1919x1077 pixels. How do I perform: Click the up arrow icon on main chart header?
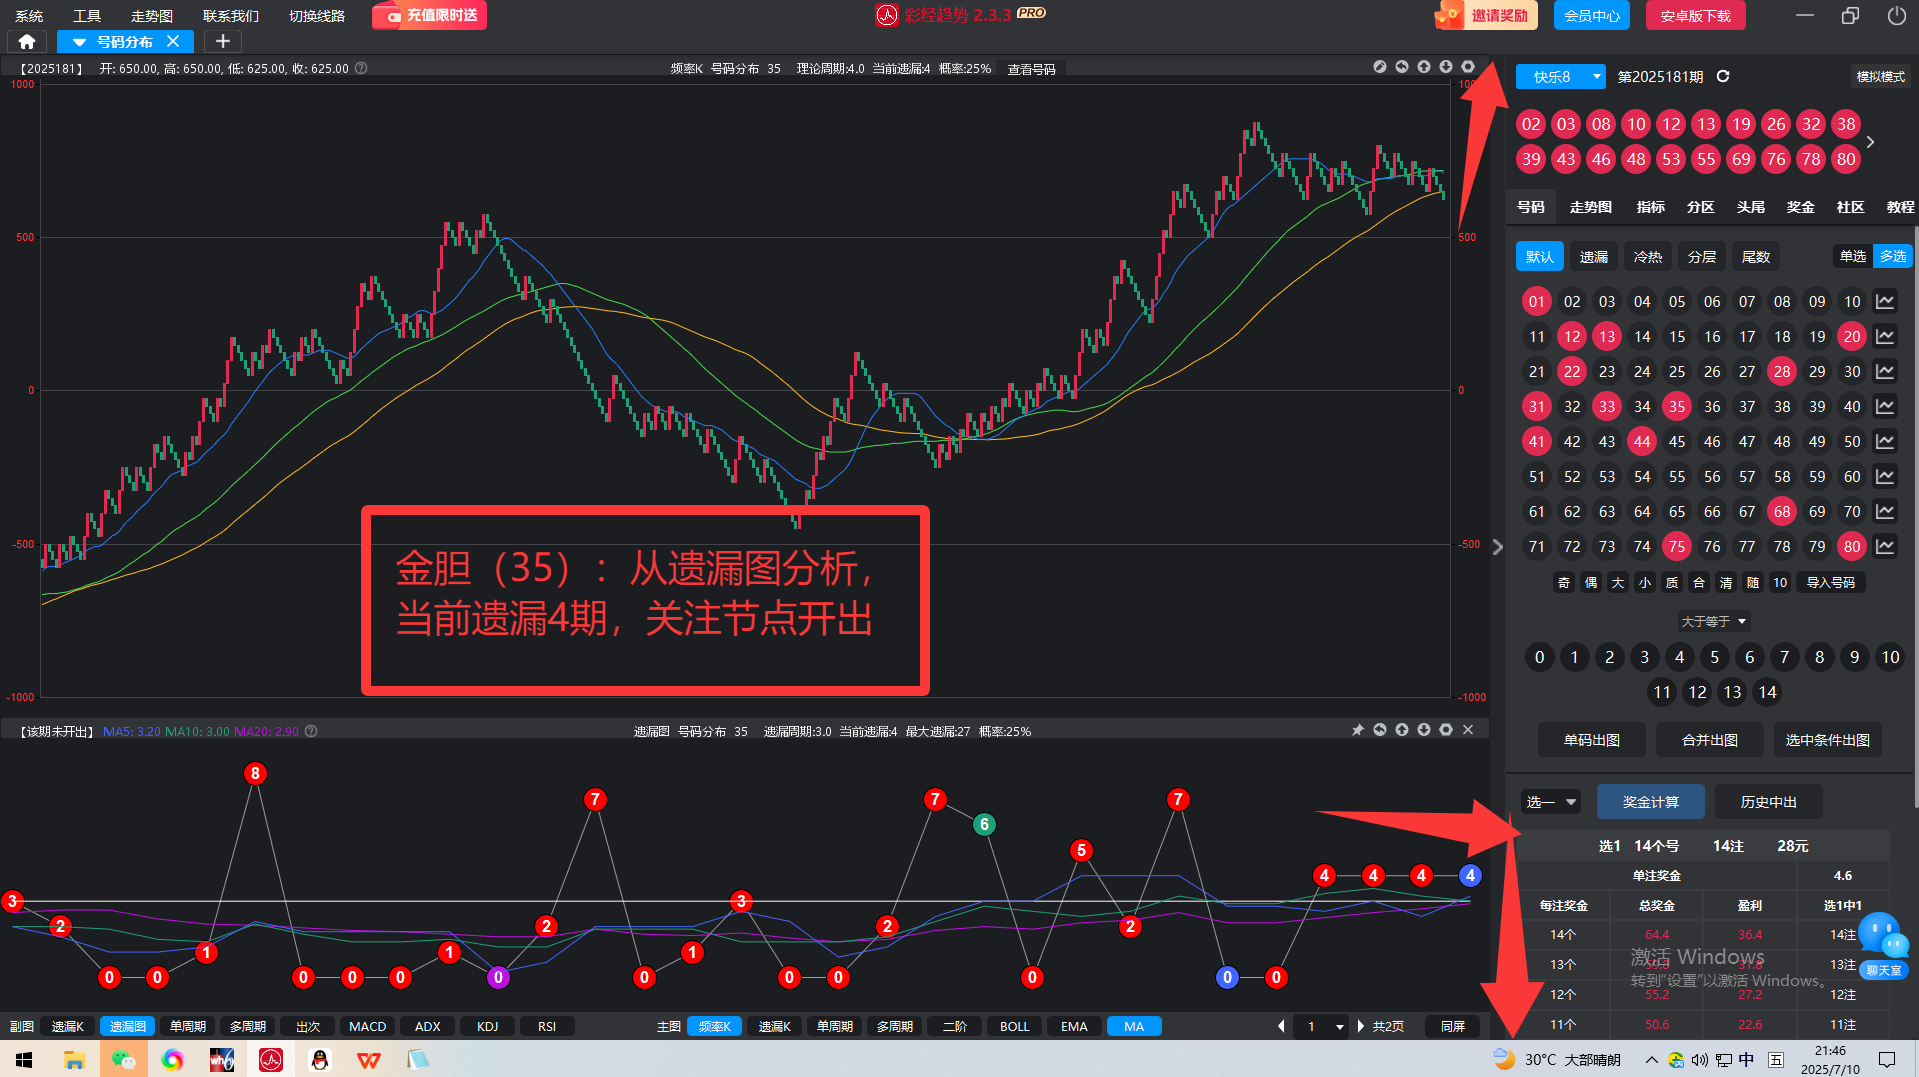[x=1424, y=67]
